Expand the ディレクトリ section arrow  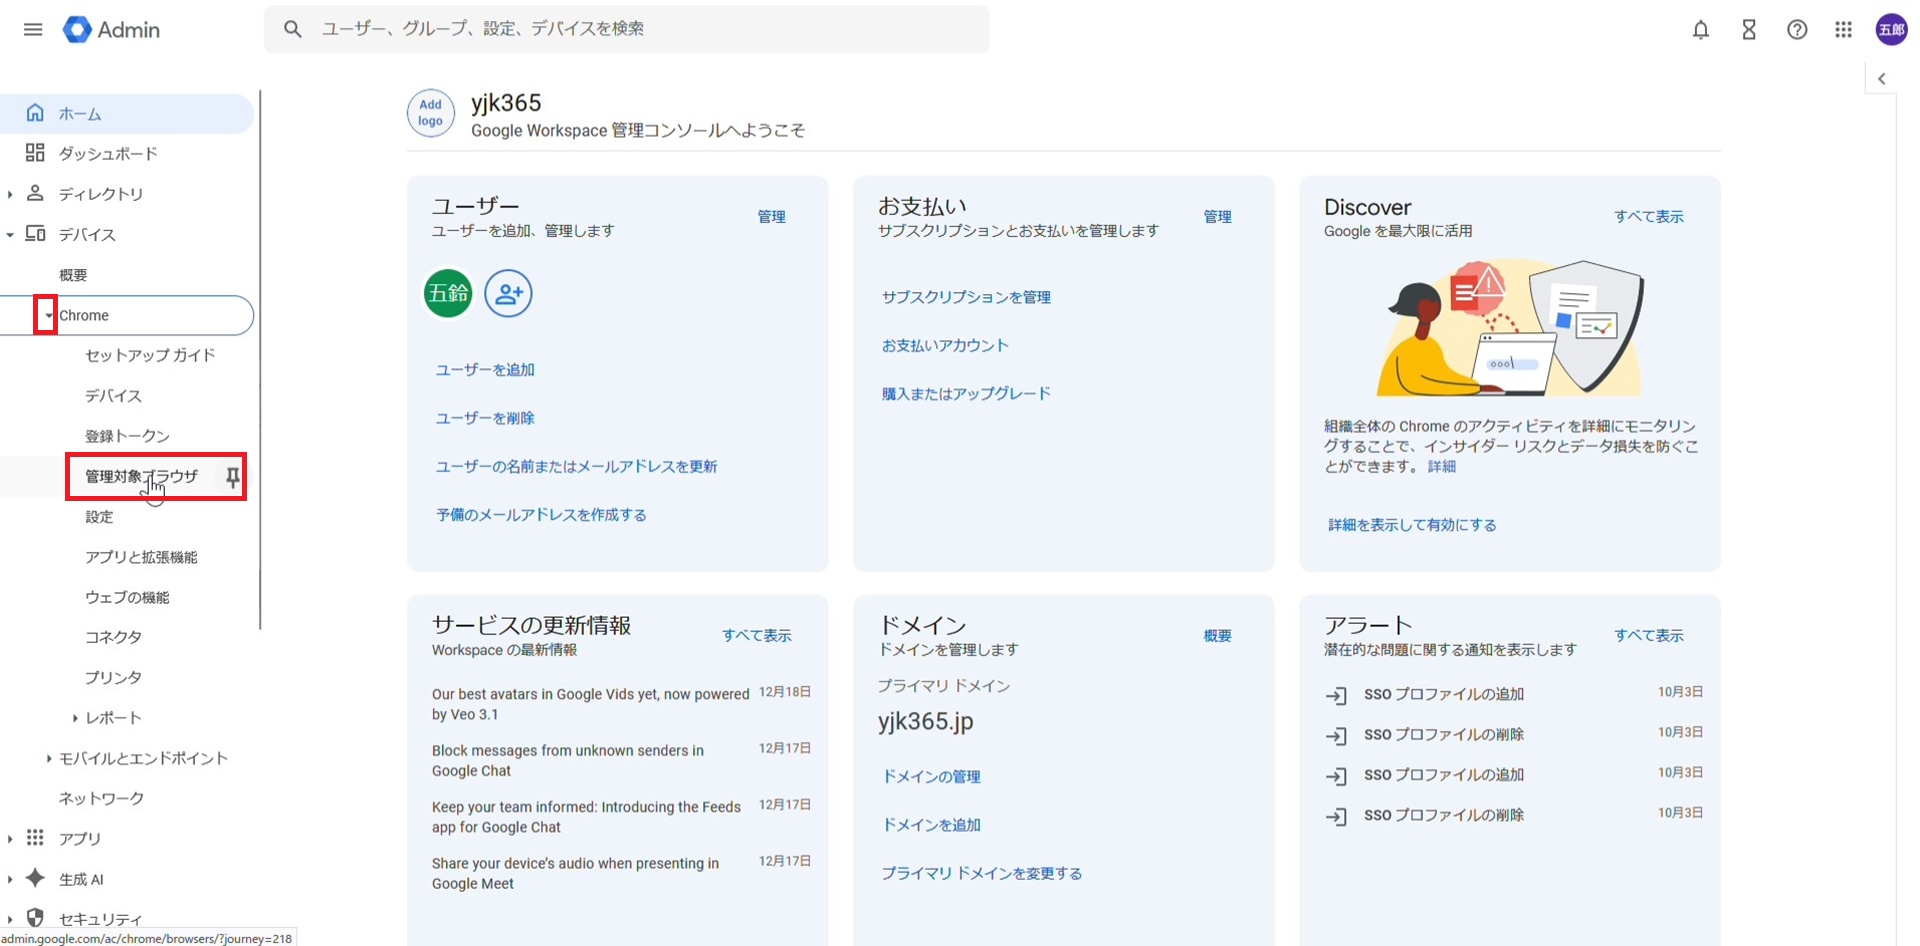10,194
